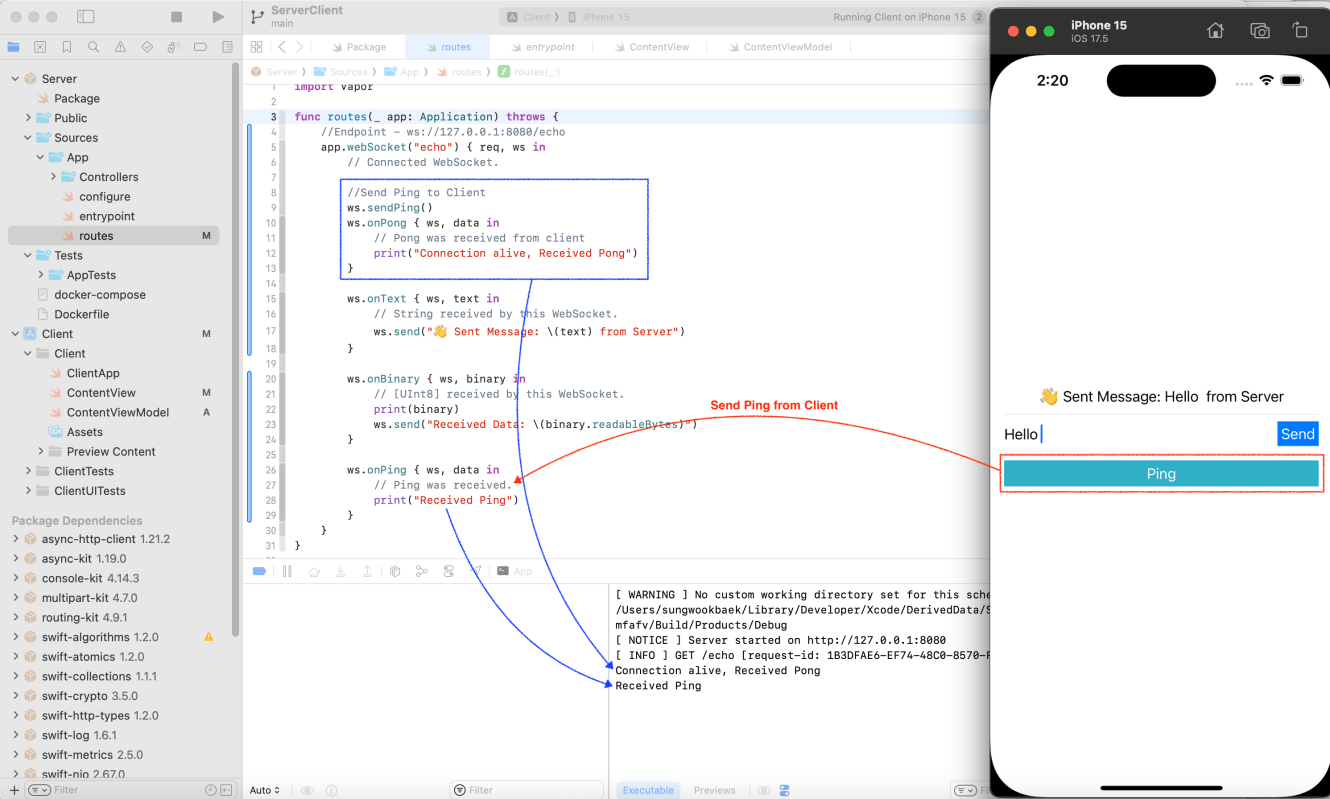The image size is (1330, 799).
Task: Open the Issue navigator warning icon
Action: [x=120, y=47]
